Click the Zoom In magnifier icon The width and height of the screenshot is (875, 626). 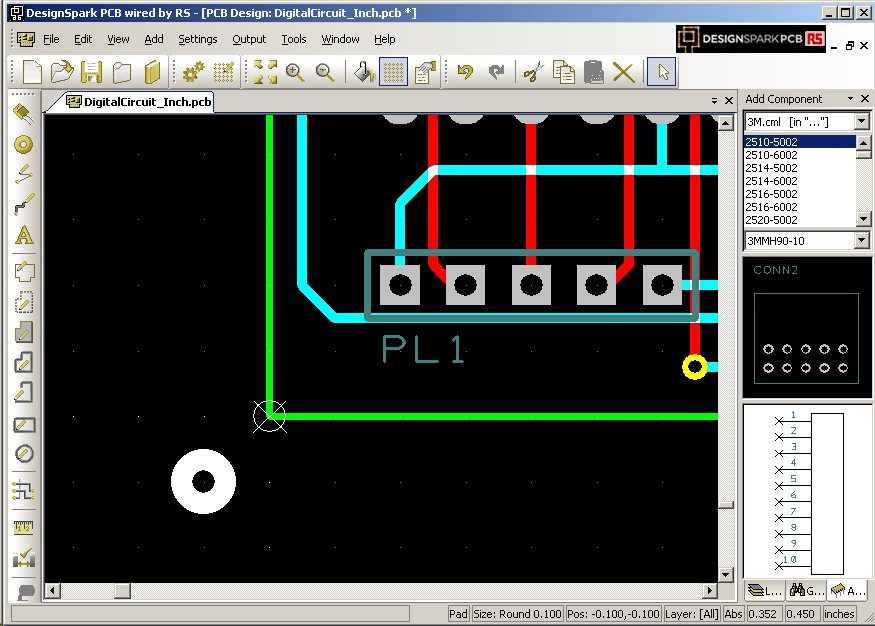295,72
